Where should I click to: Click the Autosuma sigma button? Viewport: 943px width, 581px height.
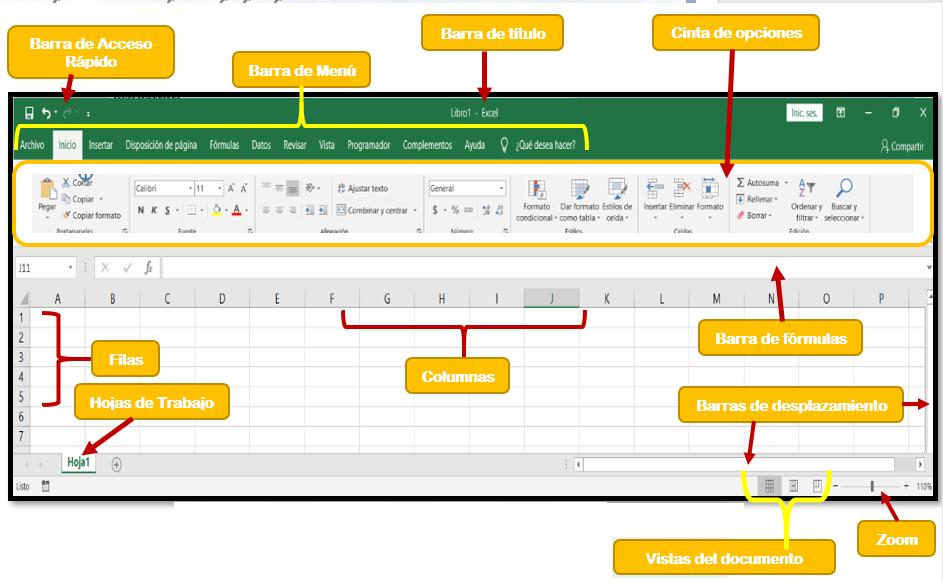click(758, 182)
